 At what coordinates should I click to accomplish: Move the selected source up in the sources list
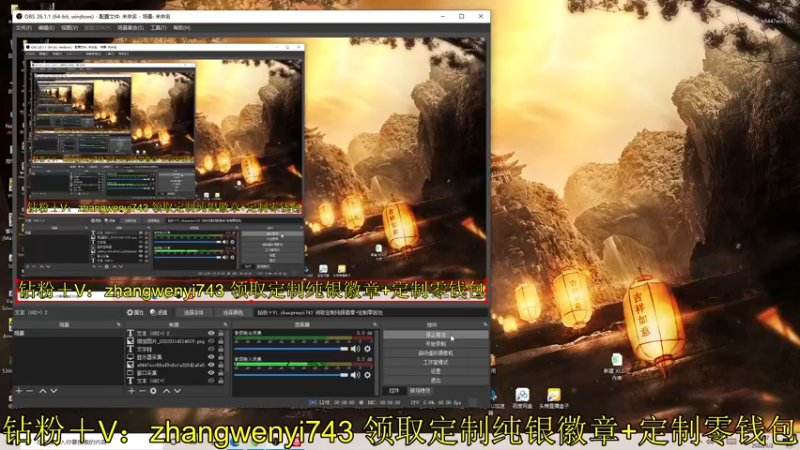point(166,391)
